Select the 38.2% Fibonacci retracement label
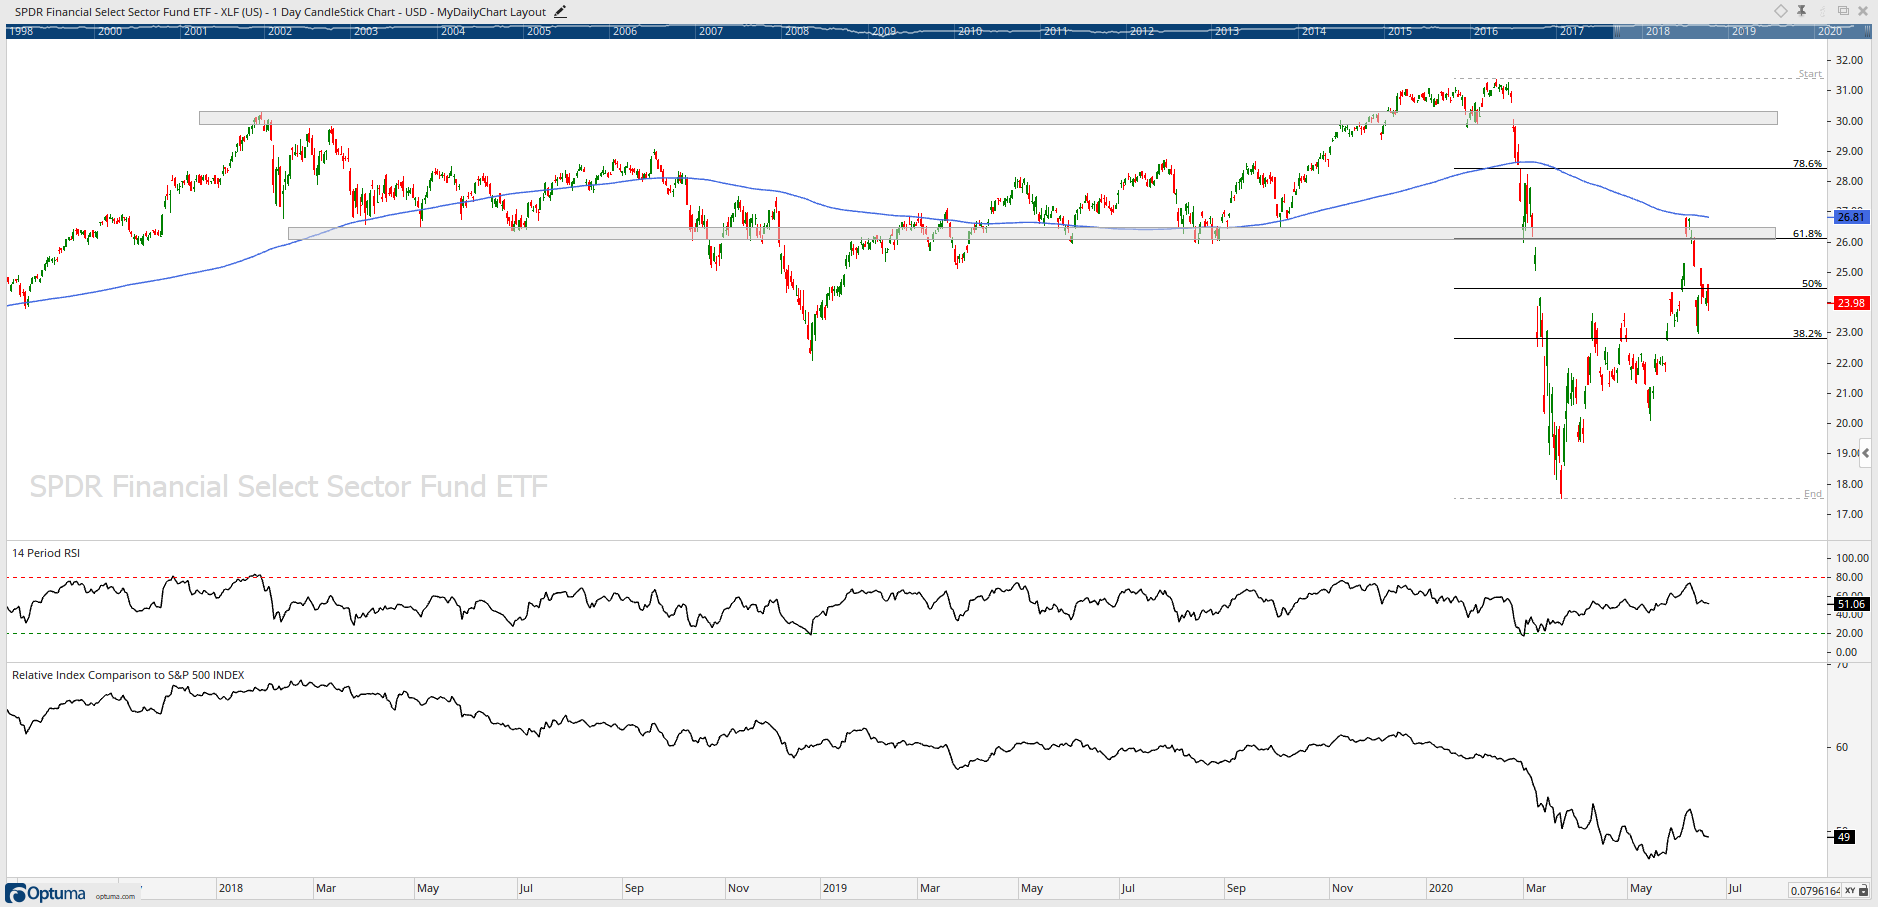The height and width of the screenshot is (907, 1878). coord(1807,333)
